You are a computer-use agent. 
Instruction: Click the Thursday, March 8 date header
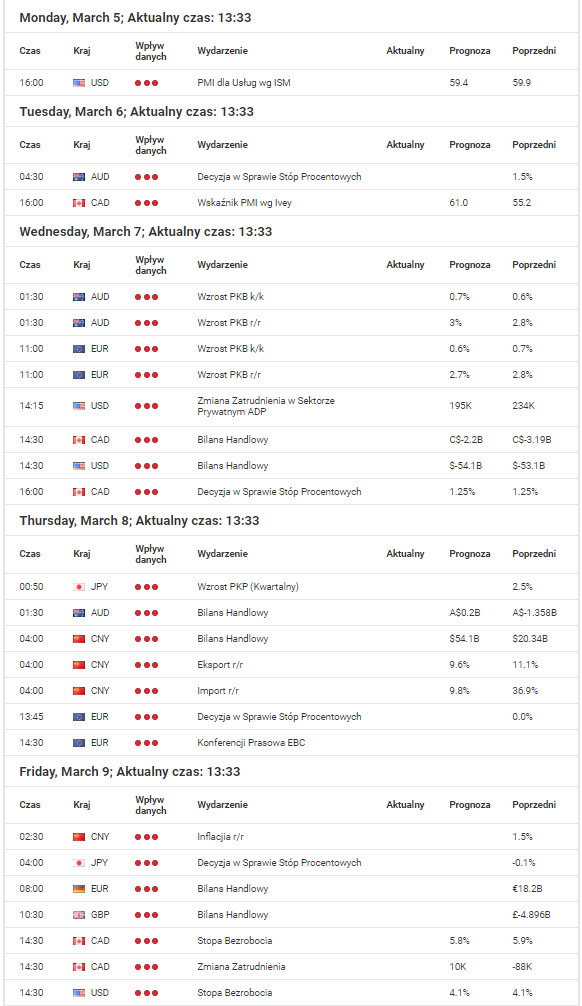pos(139,521)
